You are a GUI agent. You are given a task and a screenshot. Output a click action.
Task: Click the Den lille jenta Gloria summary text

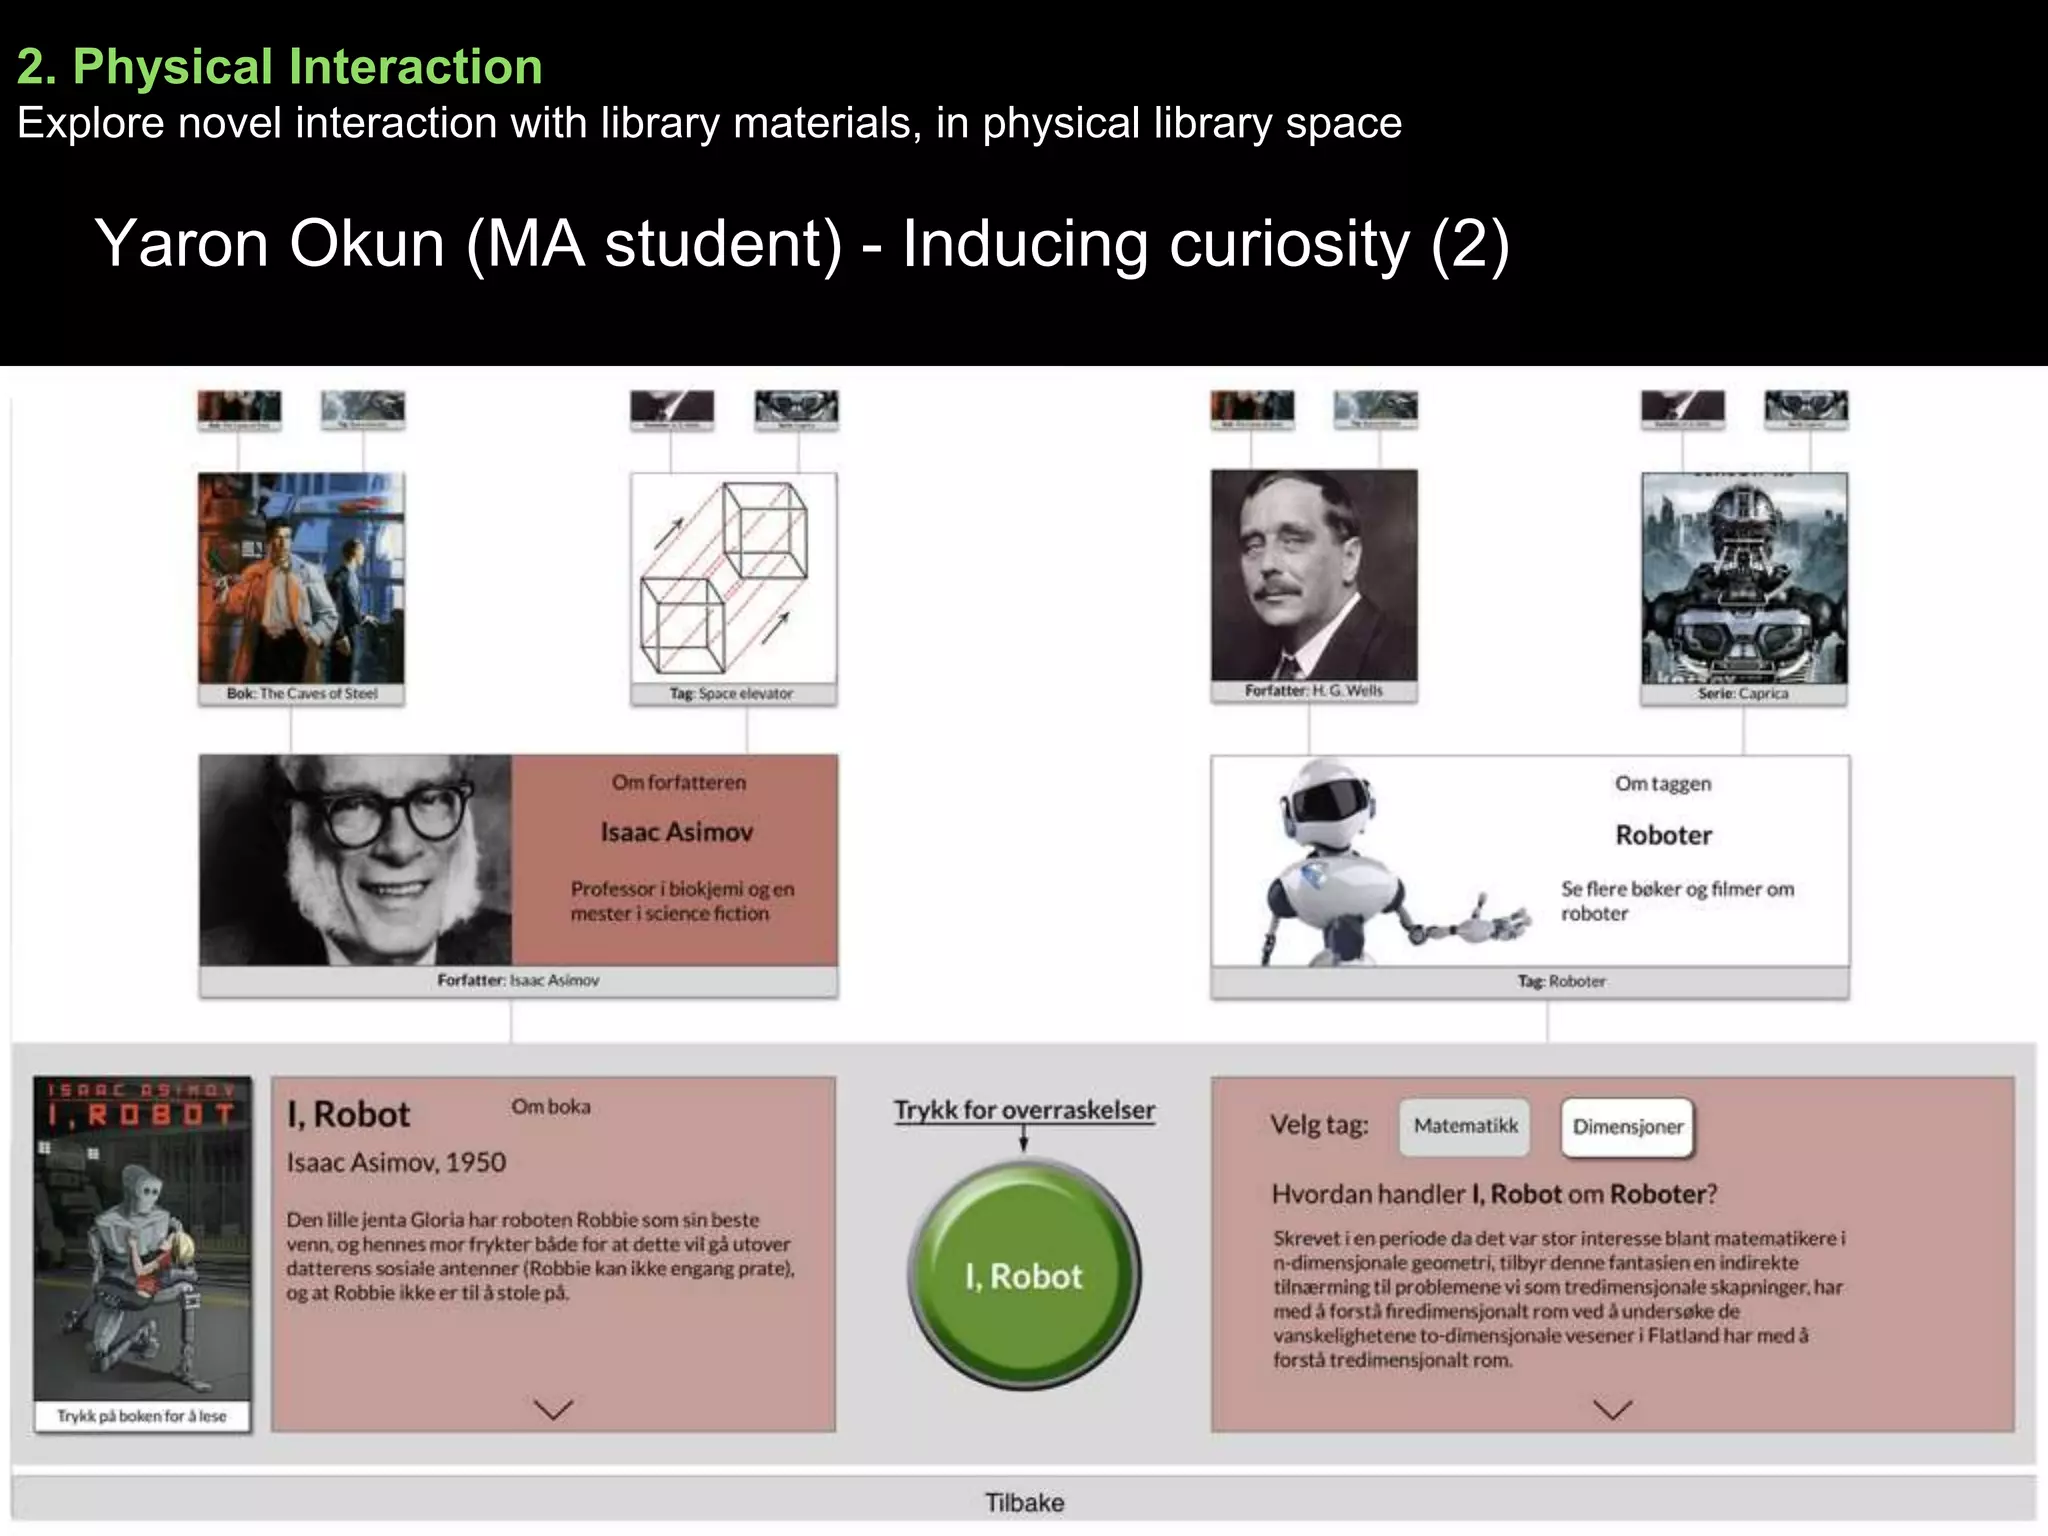(x=540, y=1256)
